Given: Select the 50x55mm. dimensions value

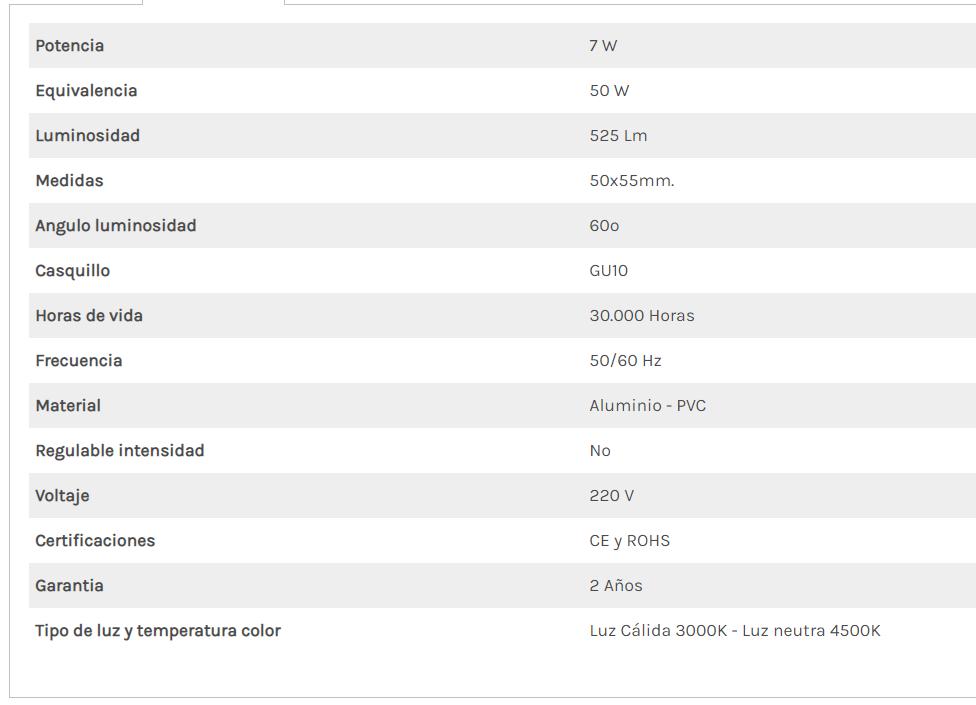Looking at the screenshot, I should coord(631,181).
